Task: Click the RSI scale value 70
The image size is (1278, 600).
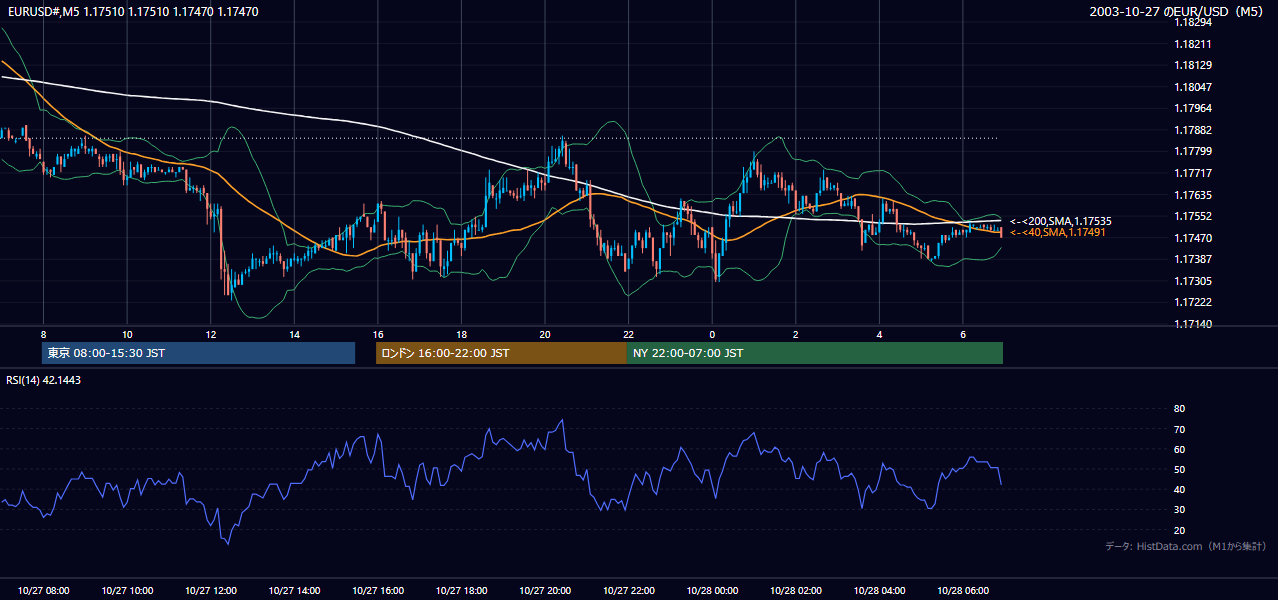Action: [x=1179, y=429]
